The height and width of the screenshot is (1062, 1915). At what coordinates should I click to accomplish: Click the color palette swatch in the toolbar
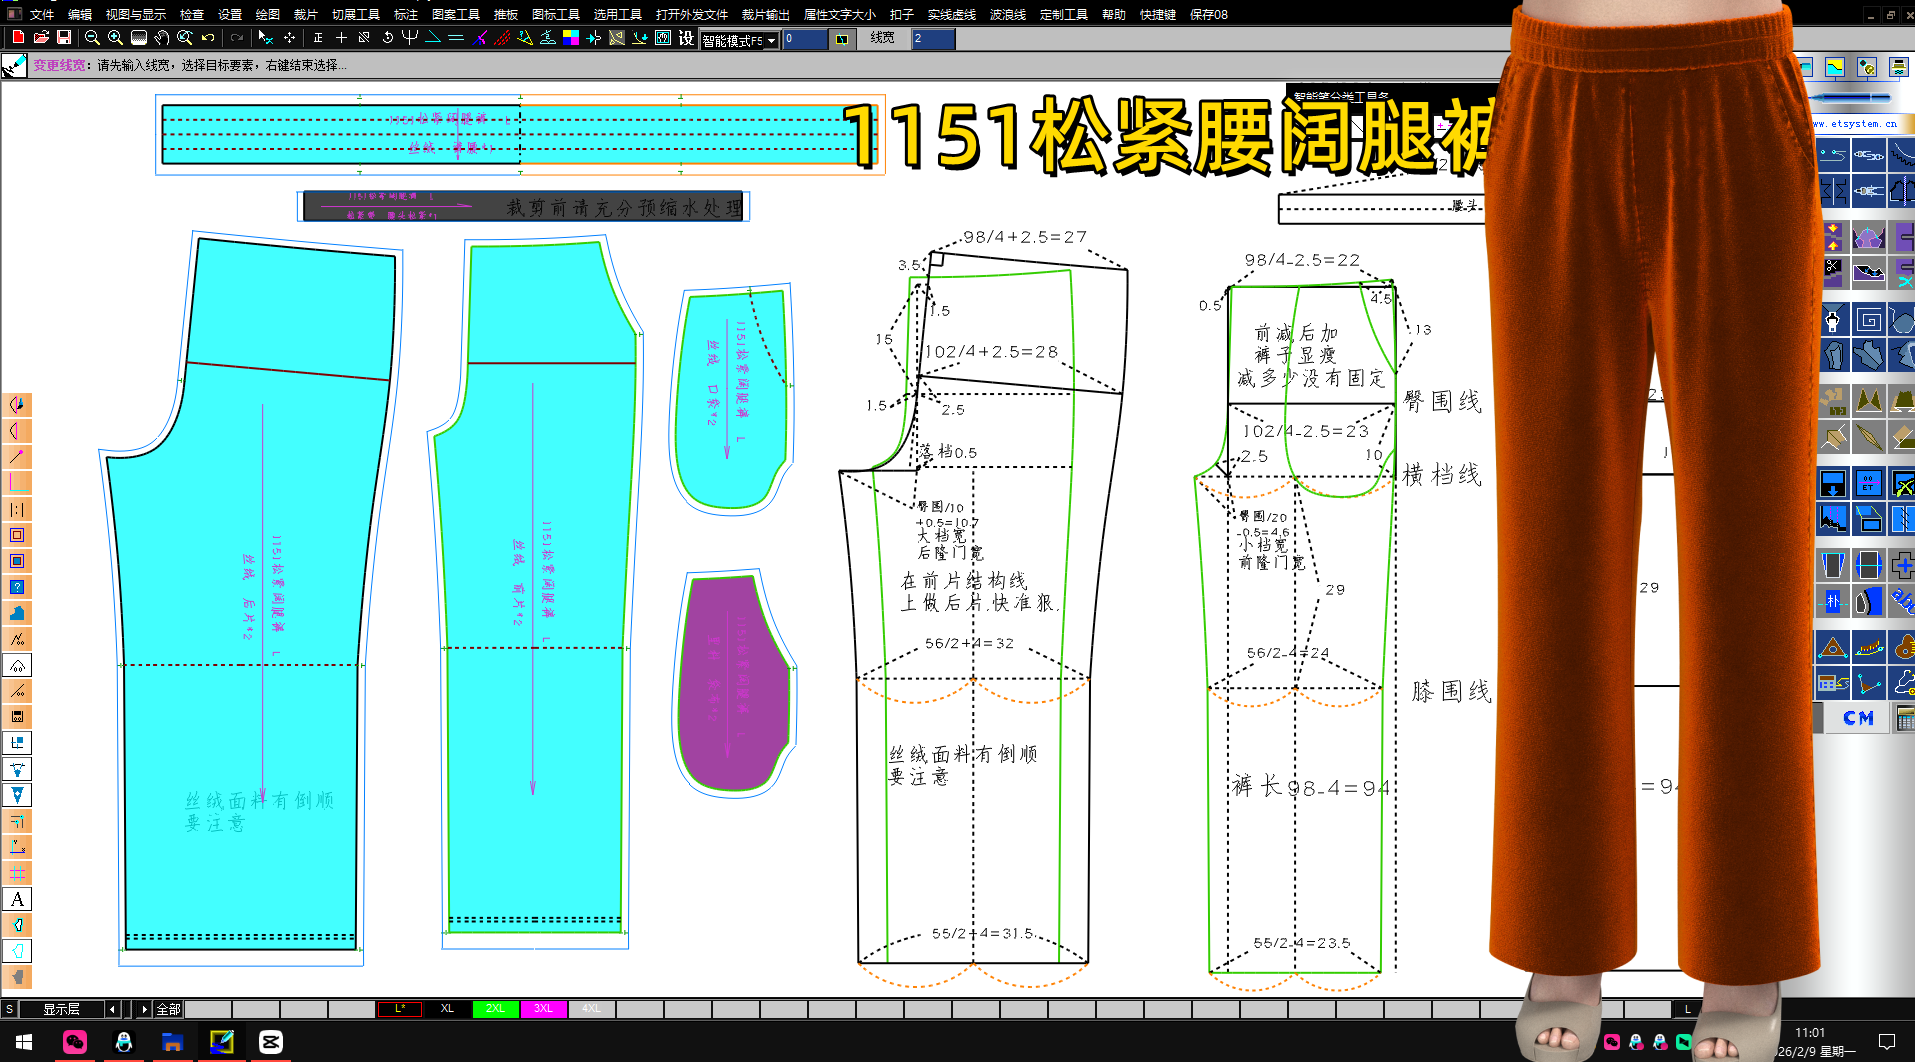(x=571, y=38)
